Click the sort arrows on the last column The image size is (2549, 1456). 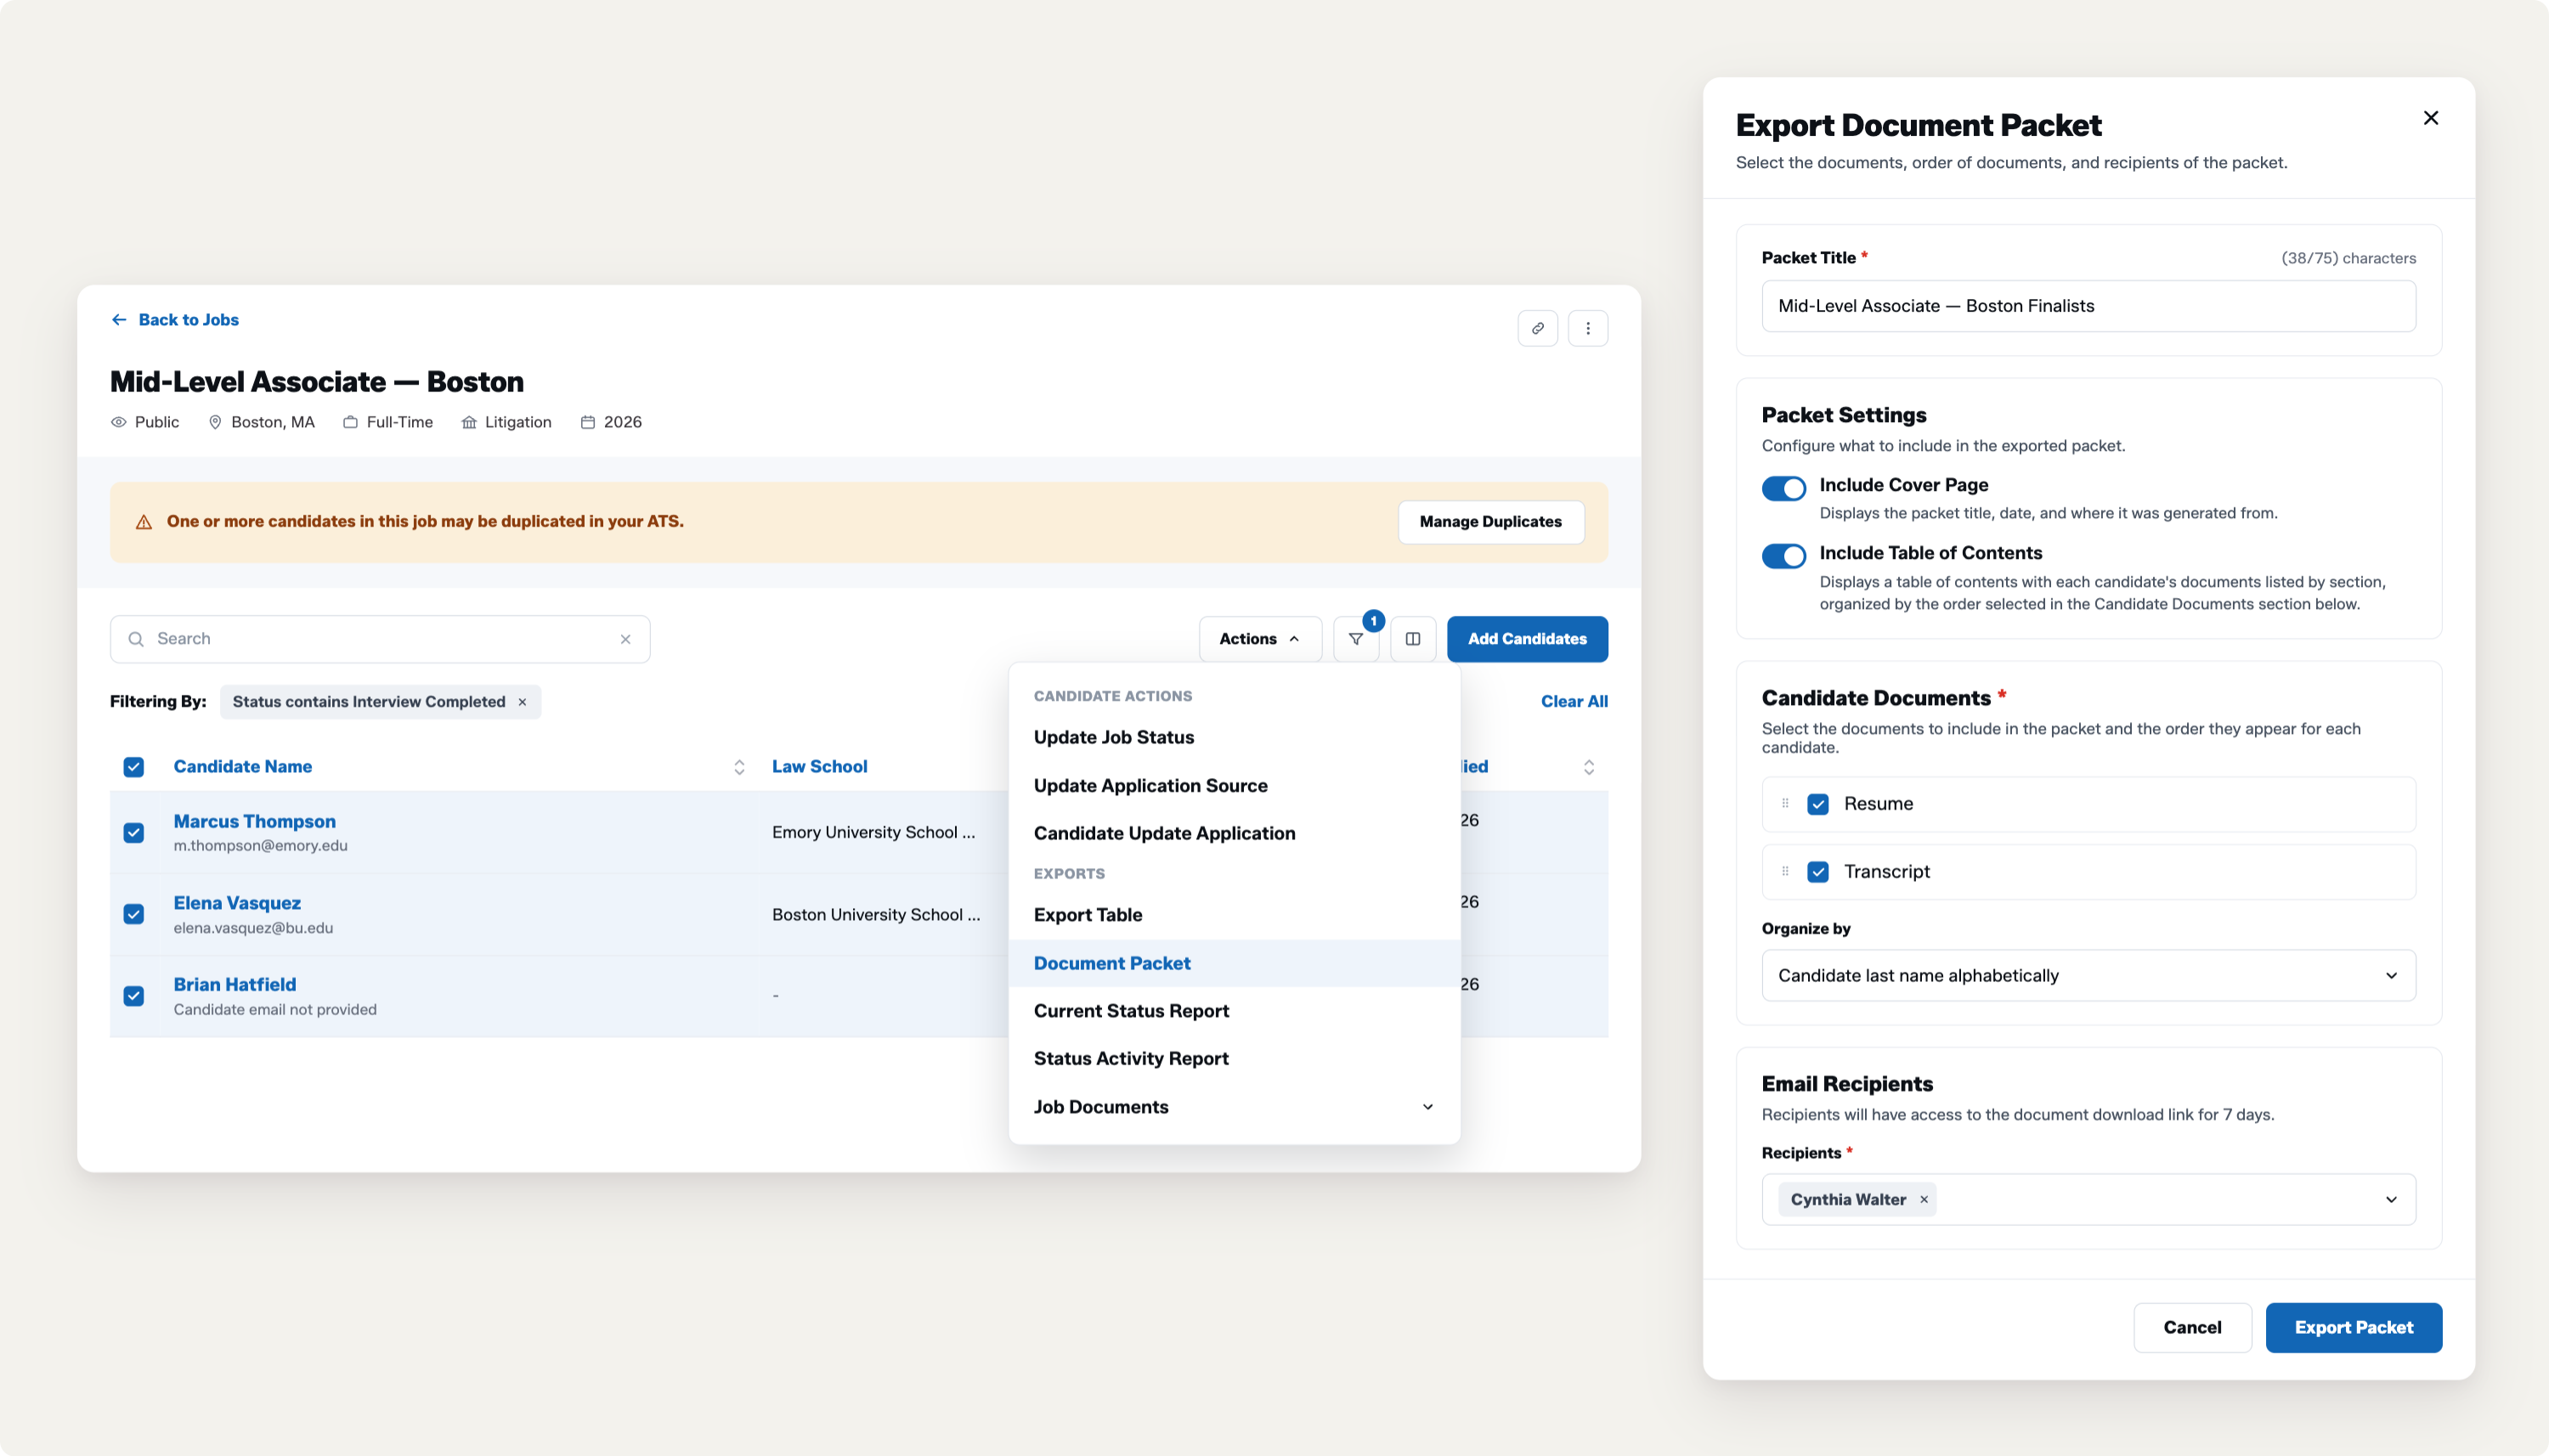click(1588, 767)
